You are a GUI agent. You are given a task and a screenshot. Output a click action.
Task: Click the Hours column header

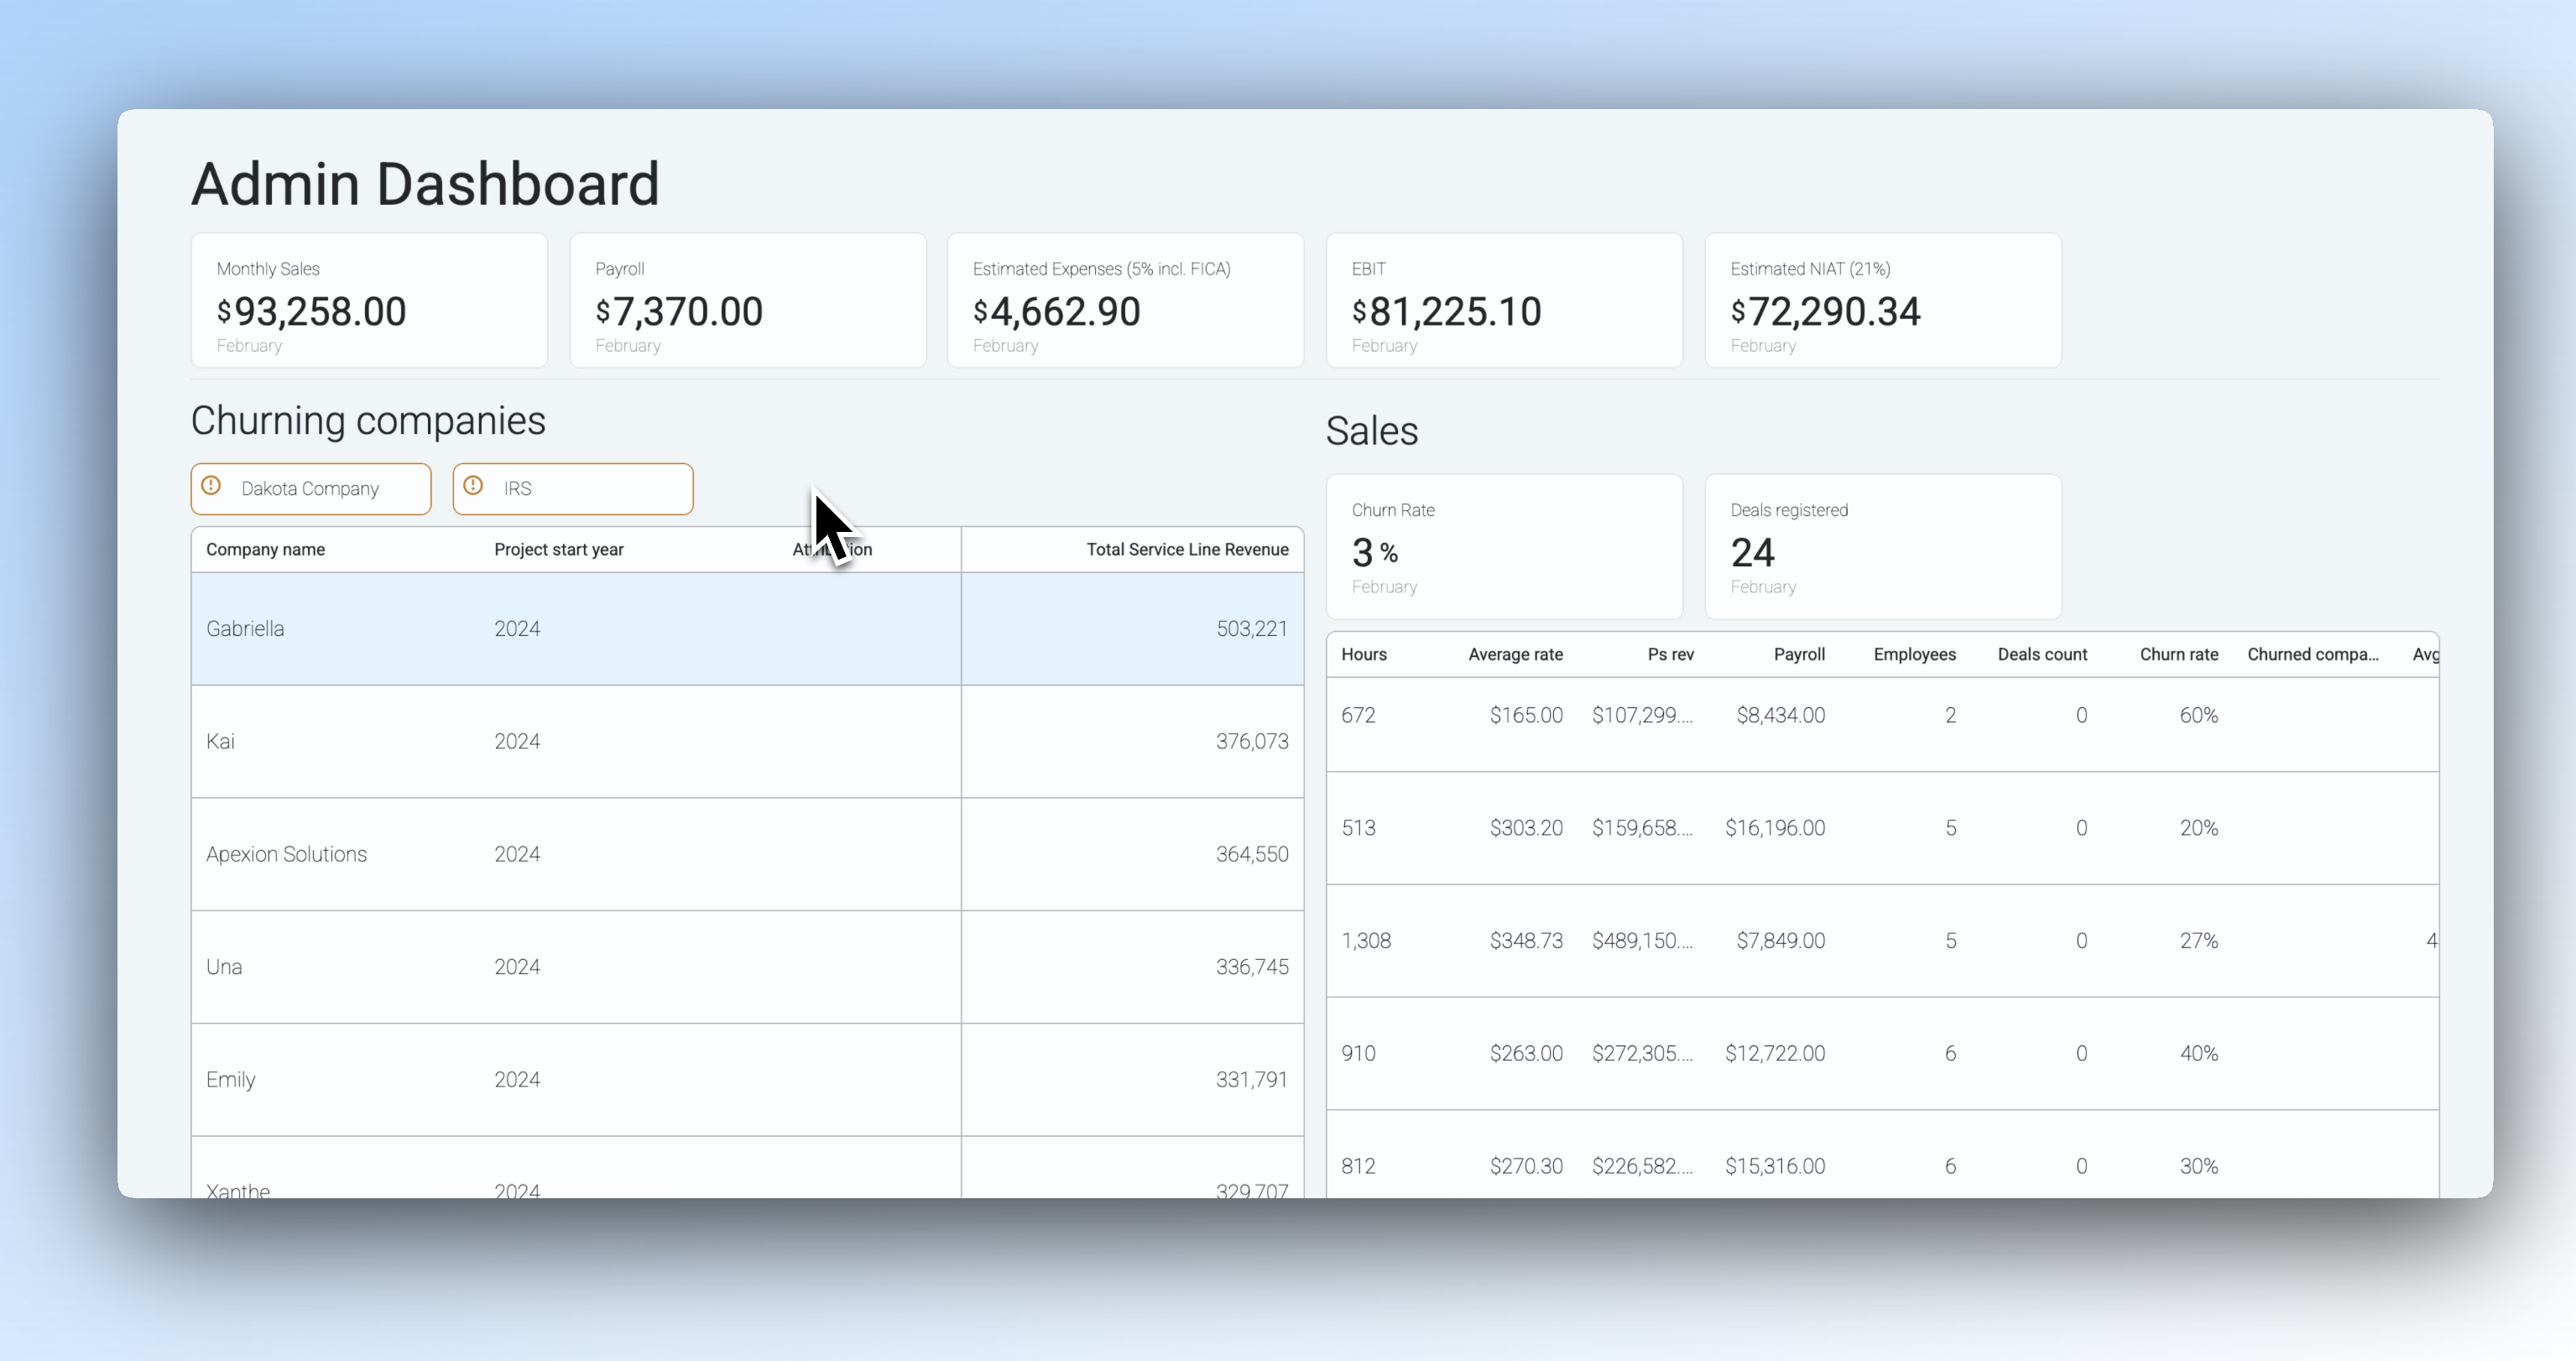point(1364,655)
